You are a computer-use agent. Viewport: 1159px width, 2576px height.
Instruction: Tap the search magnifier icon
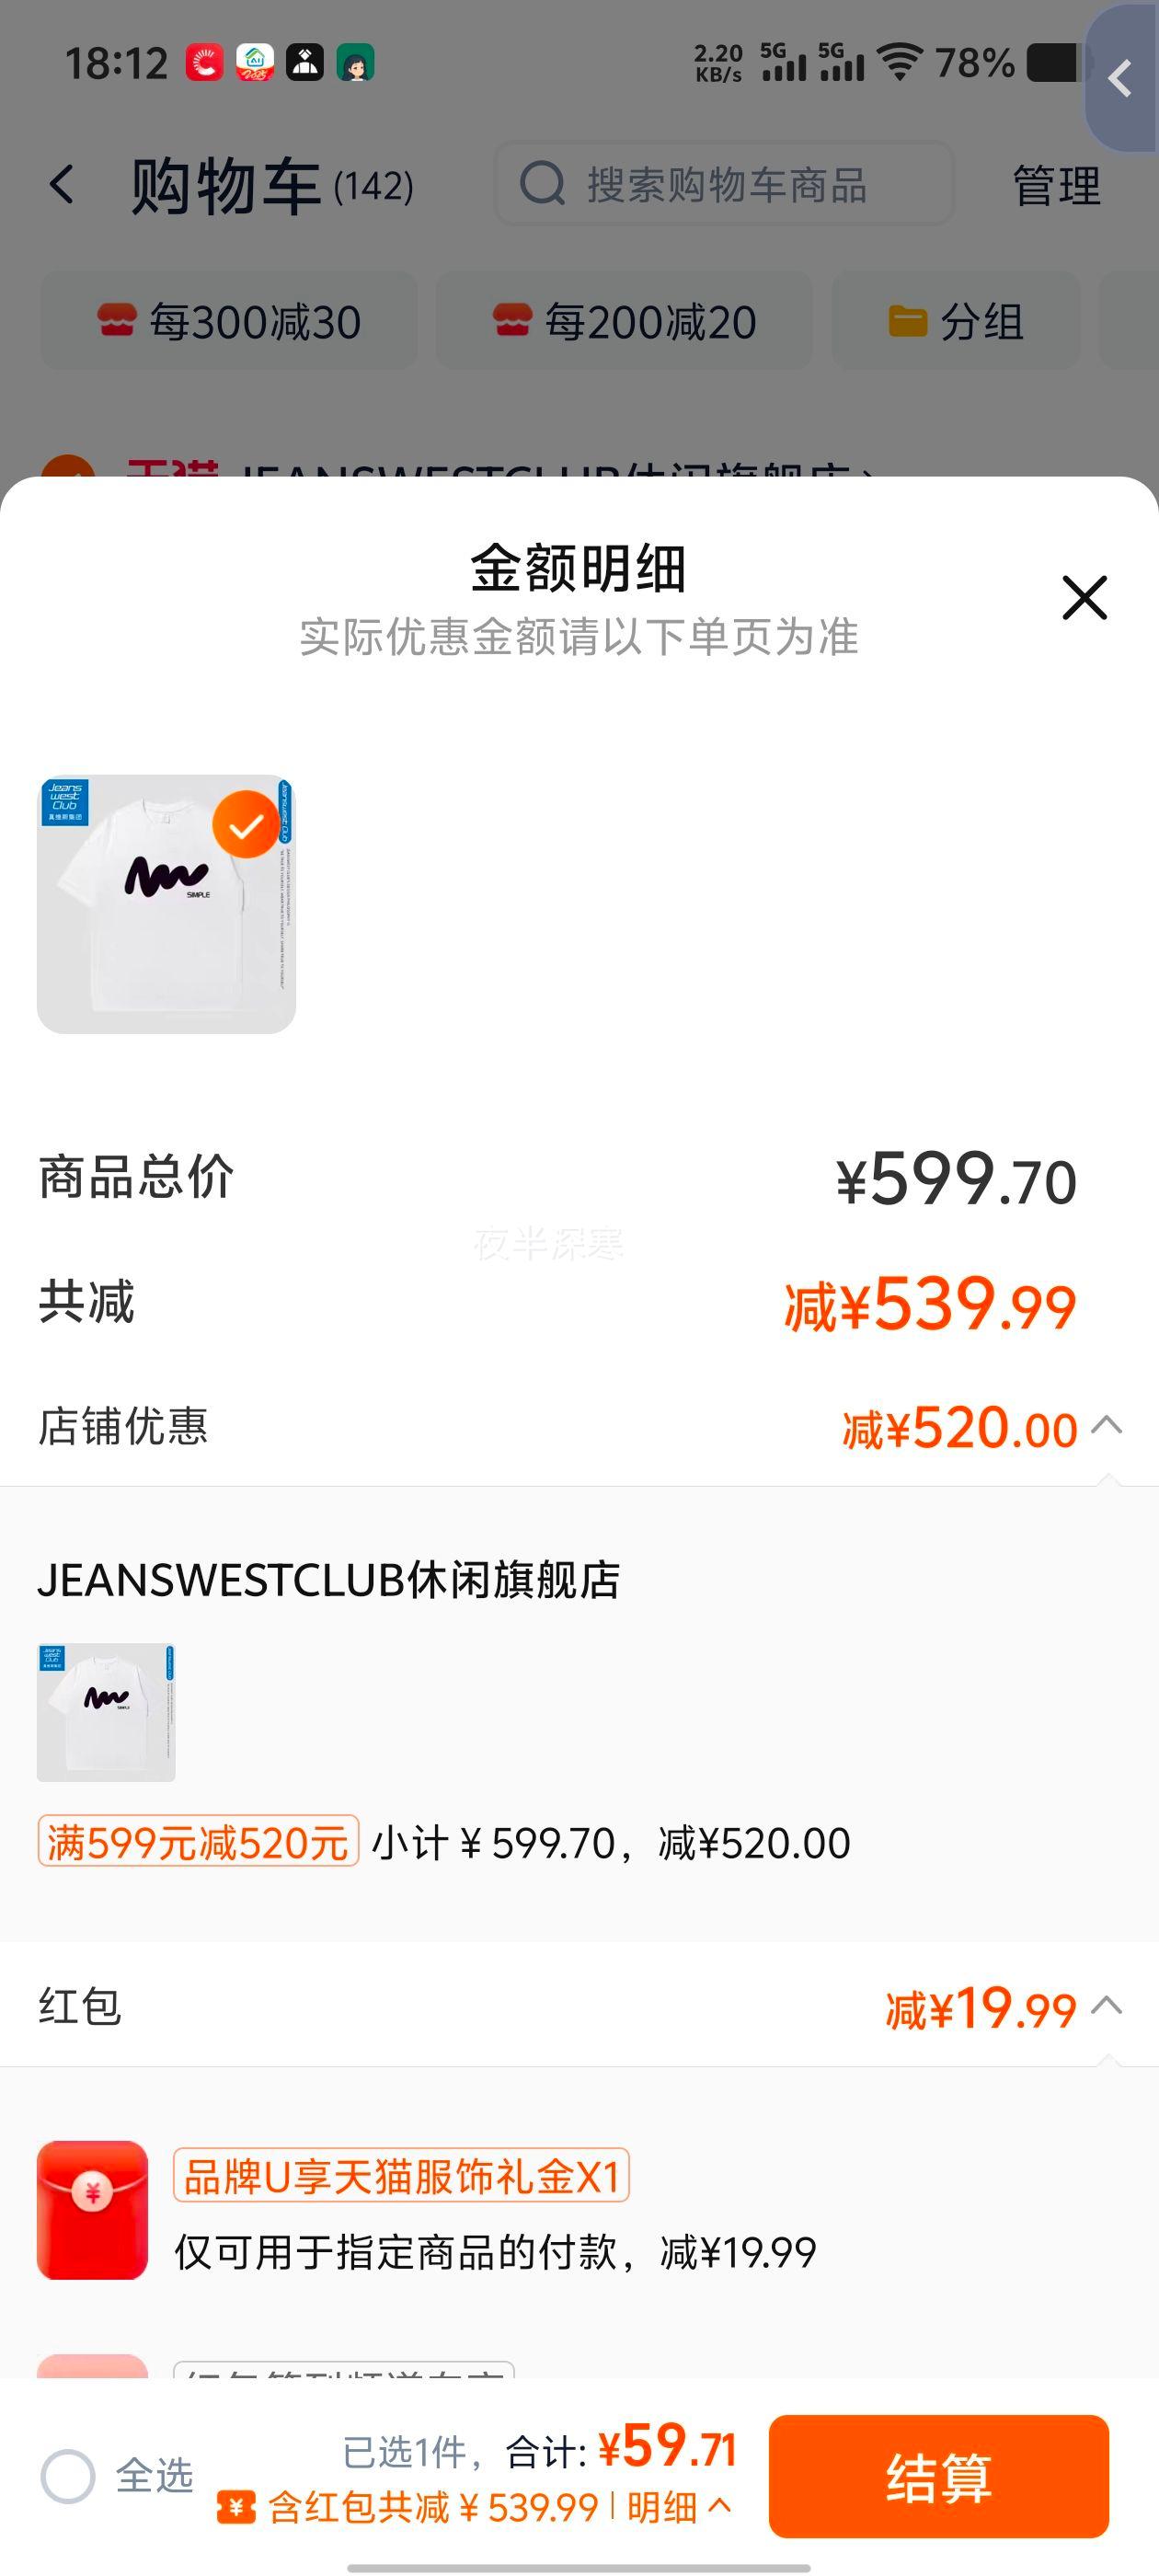543,184
